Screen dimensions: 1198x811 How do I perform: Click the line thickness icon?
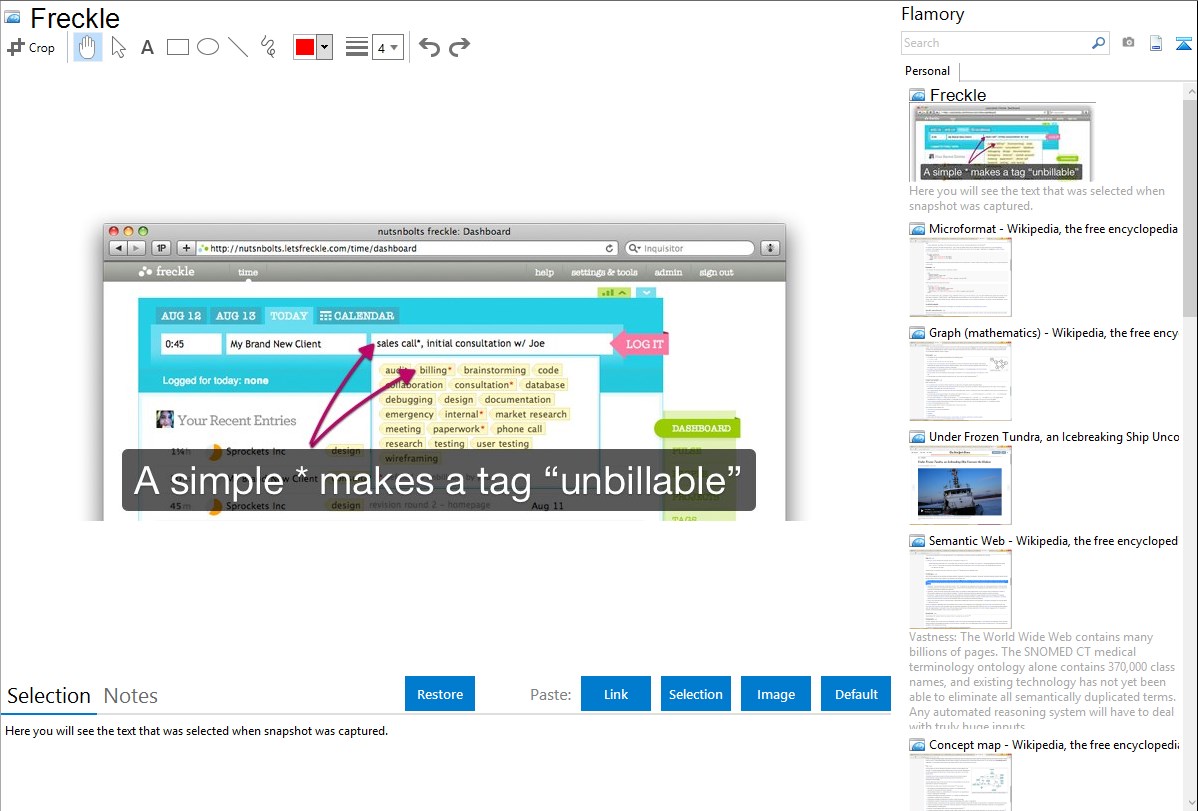tap(357, 47)
